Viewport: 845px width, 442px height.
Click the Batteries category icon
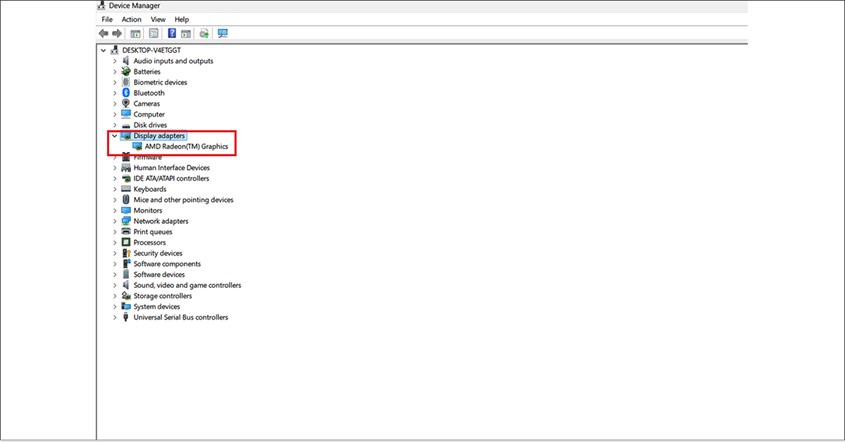click(126, 71)
